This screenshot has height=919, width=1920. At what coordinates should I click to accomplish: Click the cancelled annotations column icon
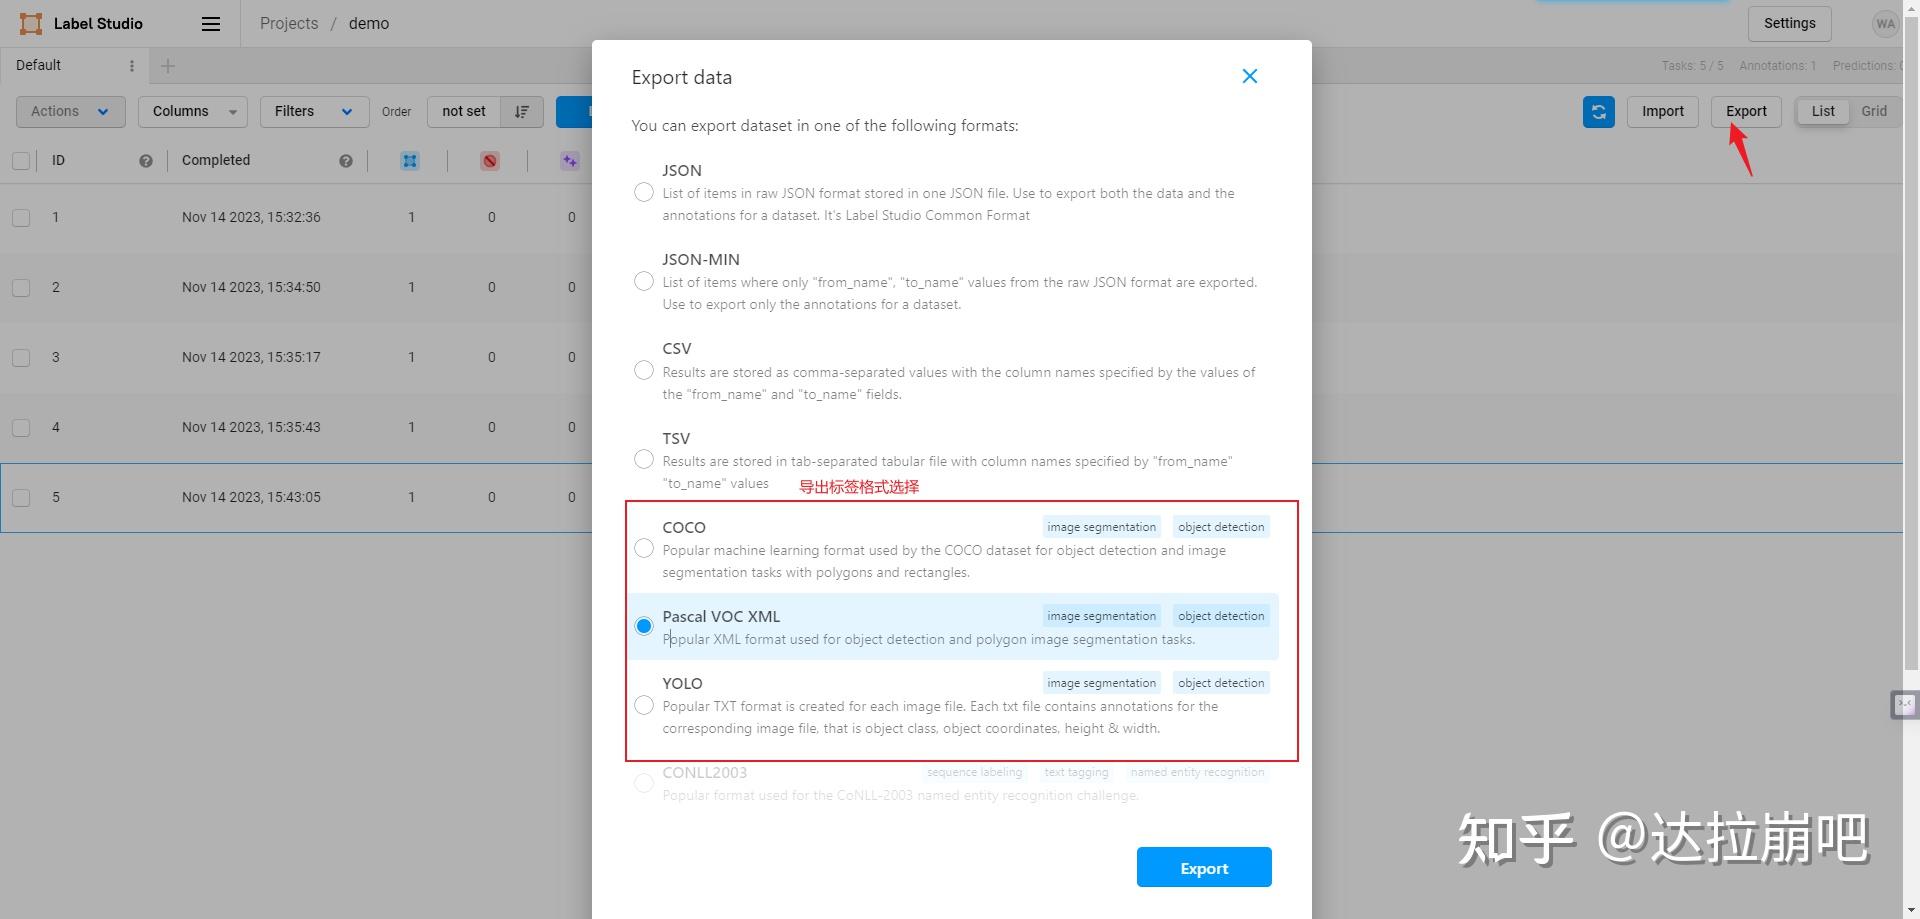(490, 161)
